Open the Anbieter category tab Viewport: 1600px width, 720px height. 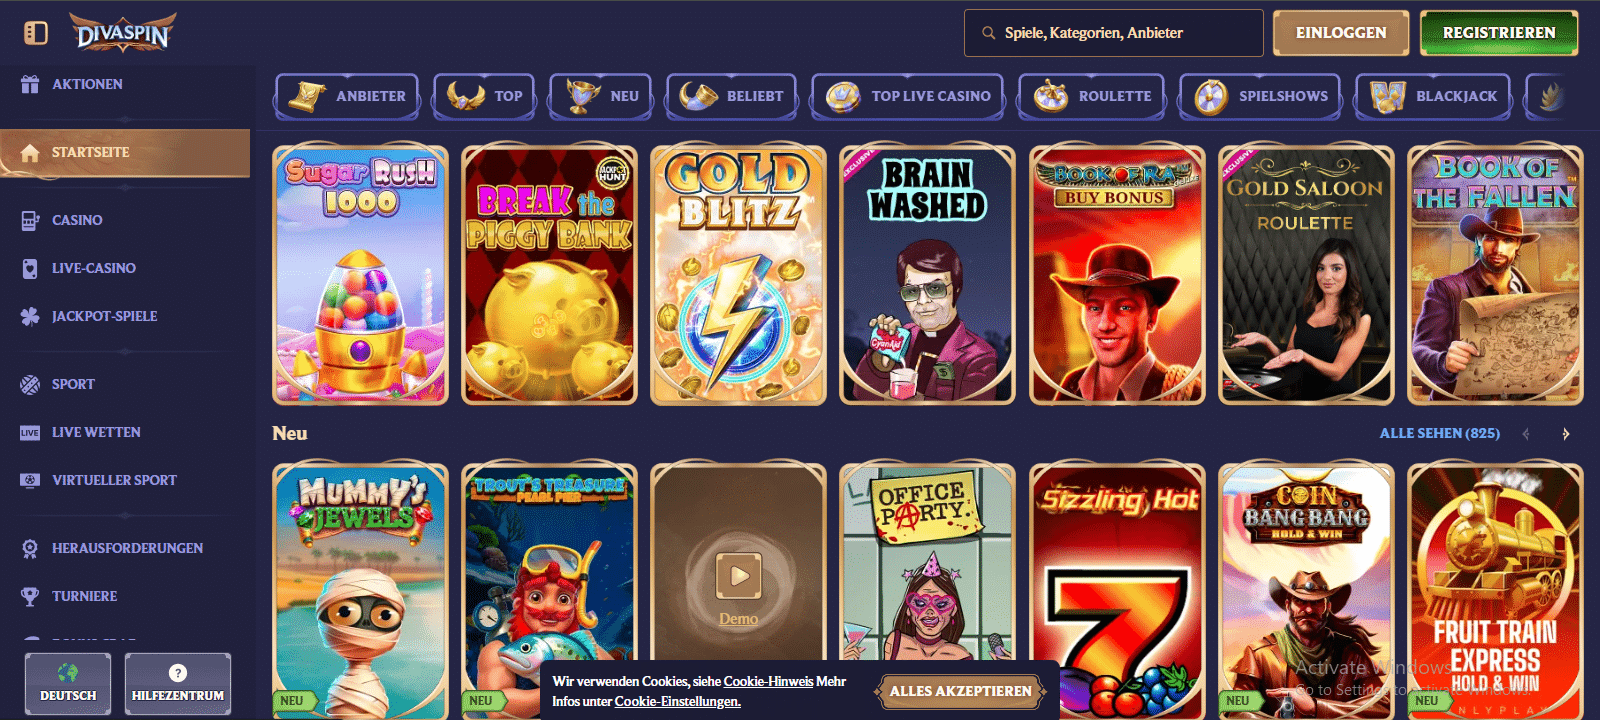coord(347,96)
